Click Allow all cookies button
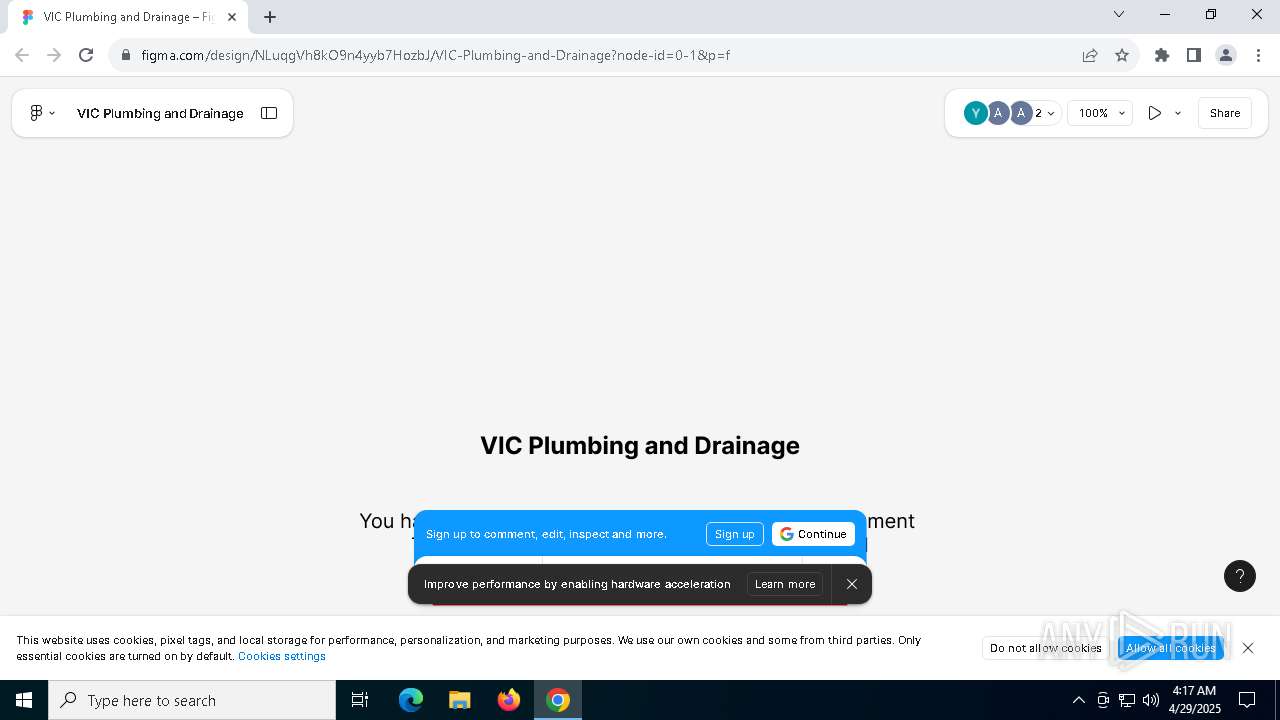Screen dimensions: 1280x720 click(1171, 648)
